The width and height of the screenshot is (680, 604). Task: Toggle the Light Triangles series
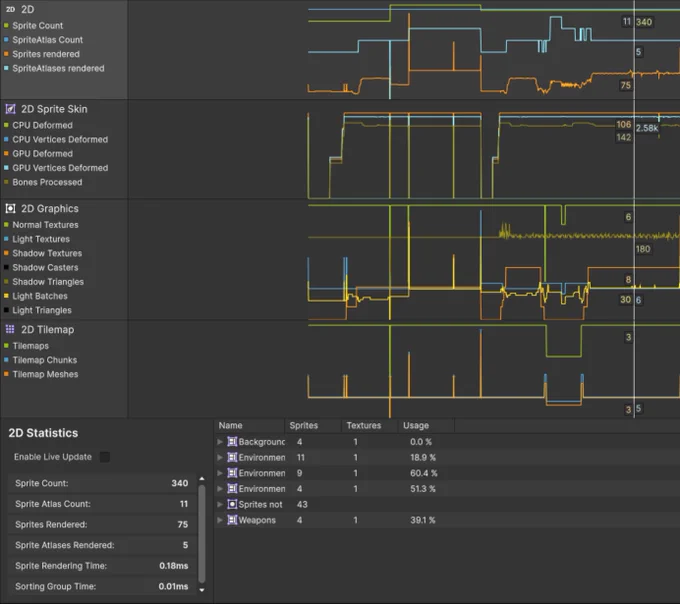point(6,310)
